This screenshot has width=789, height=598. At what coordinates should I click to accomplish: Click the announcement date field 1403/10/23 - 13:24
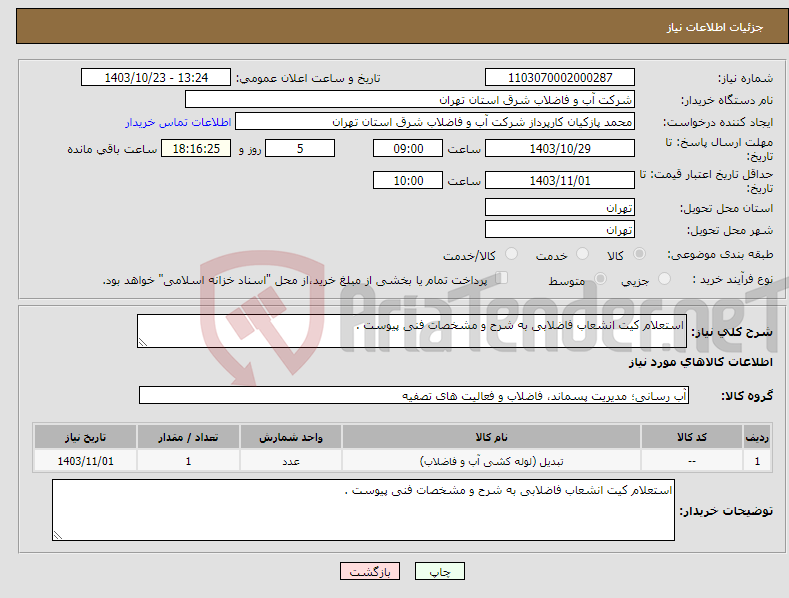point(156,78)
